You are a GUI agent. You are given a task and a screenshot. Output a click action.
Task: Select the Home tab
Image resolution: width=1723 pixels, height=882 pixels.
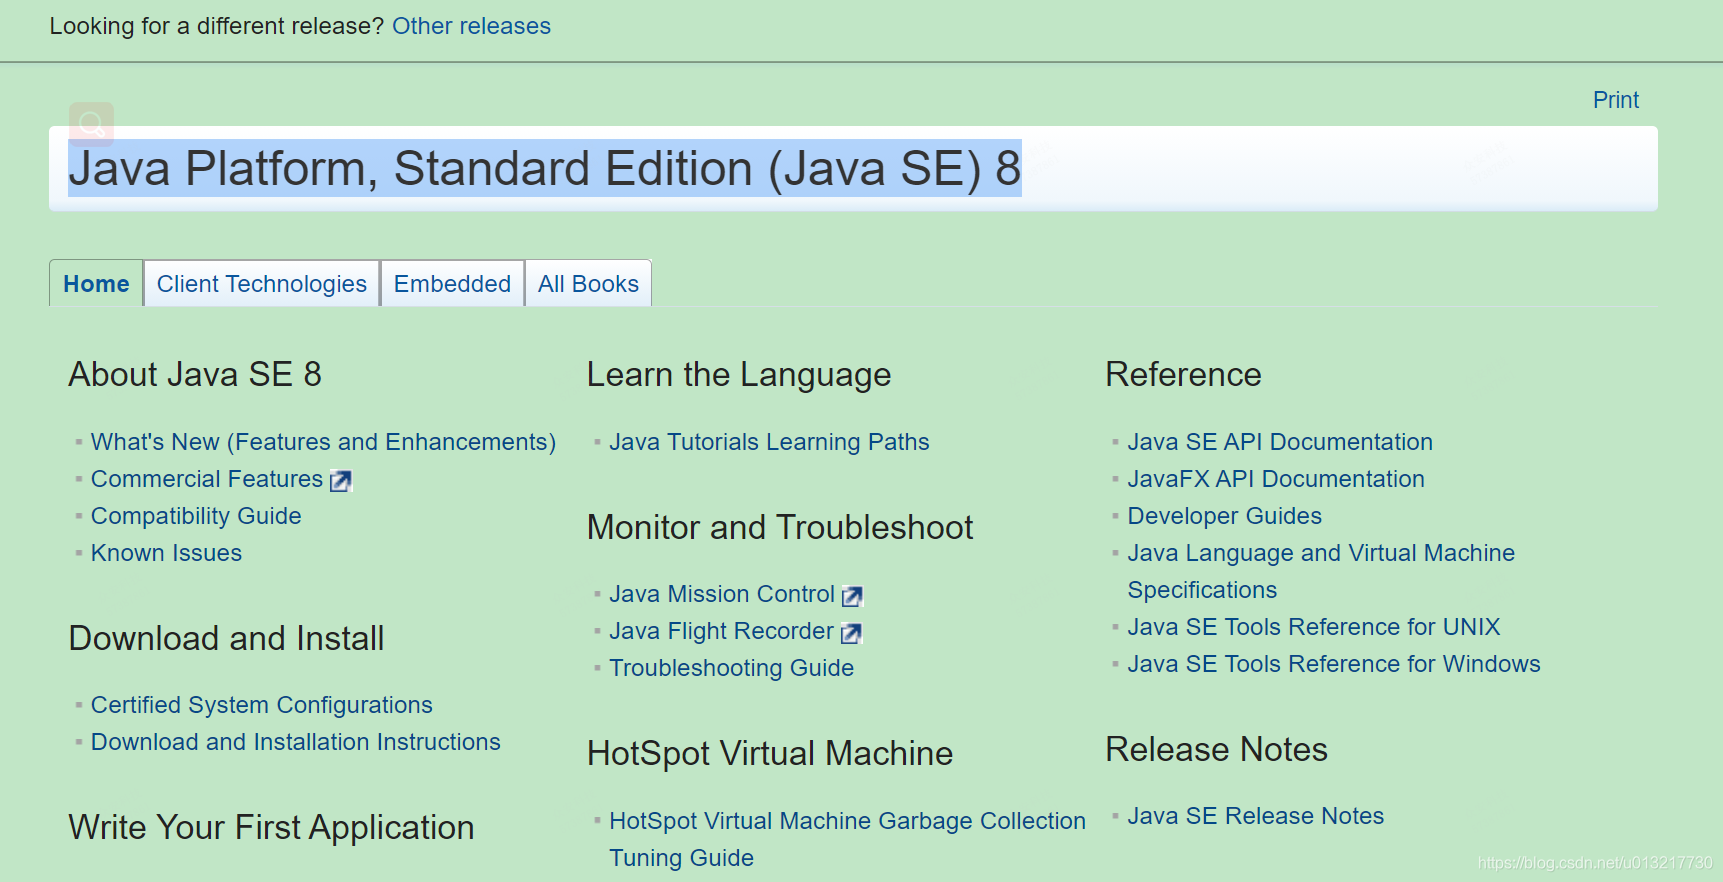coord(96,284)
